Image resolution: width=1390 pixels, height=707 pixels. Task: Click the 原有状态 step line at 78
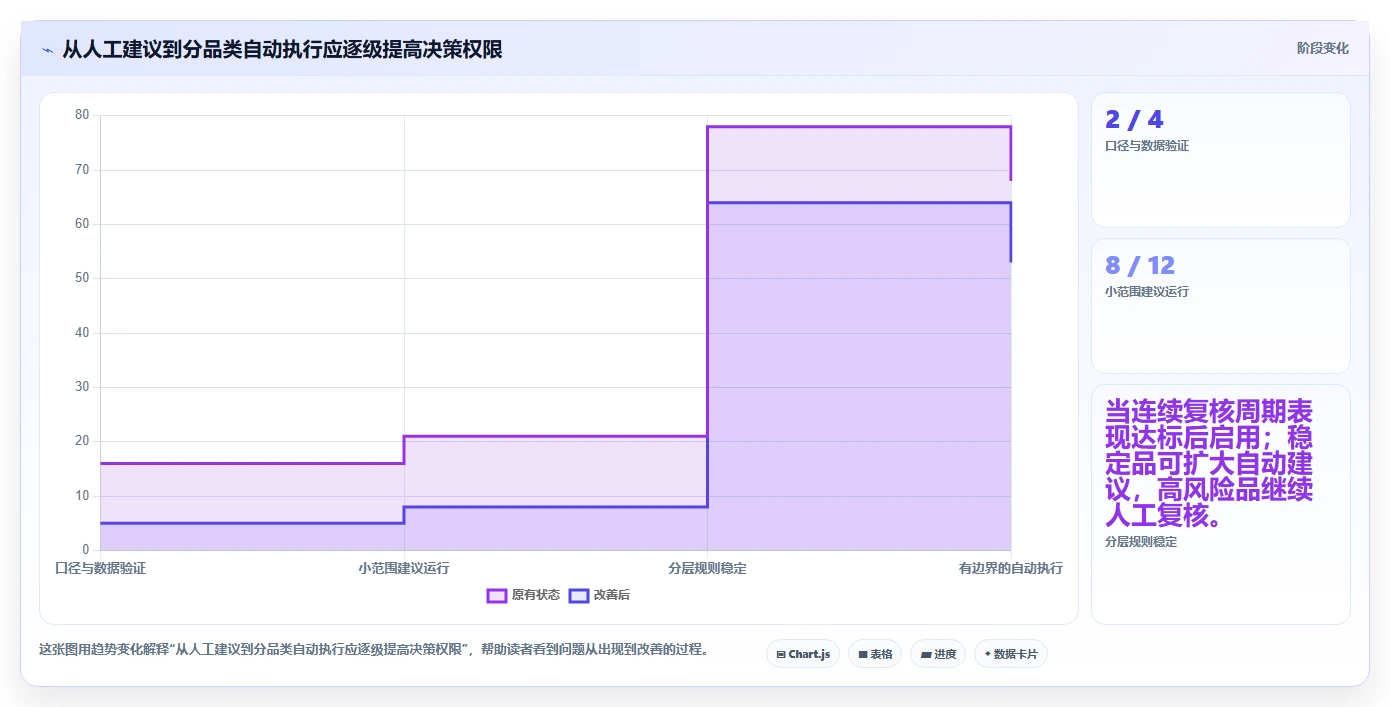pos(859,127)
